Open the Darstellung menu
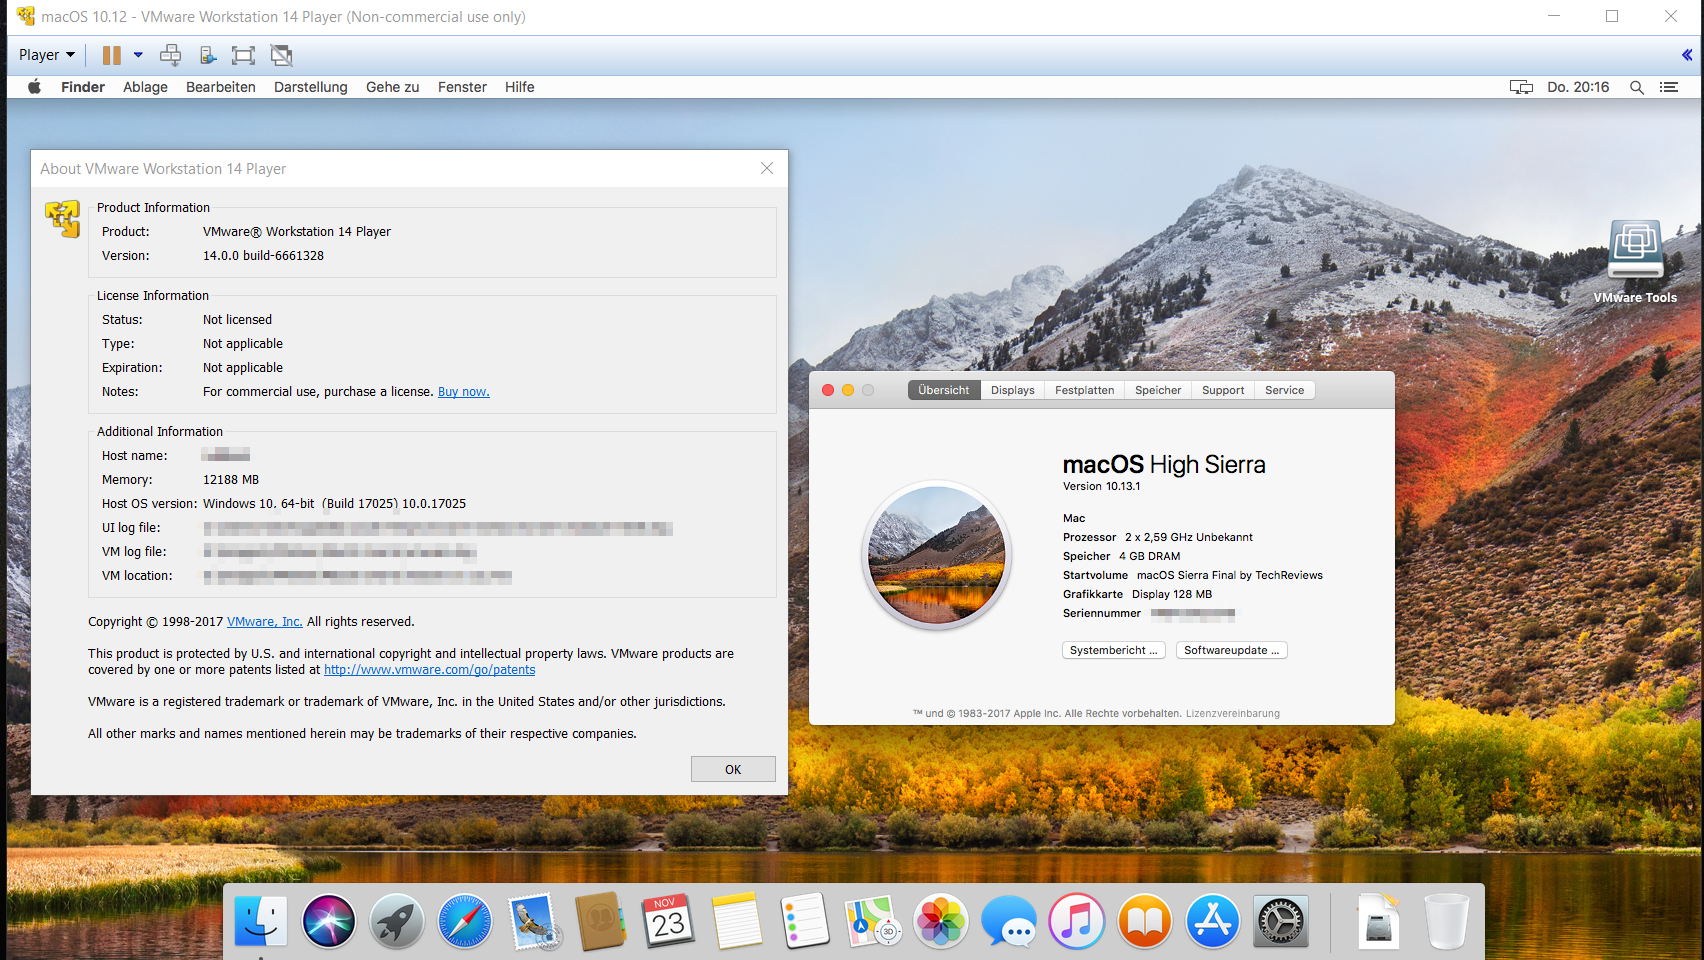This screenshot has height=960, width=1704. 311,87
